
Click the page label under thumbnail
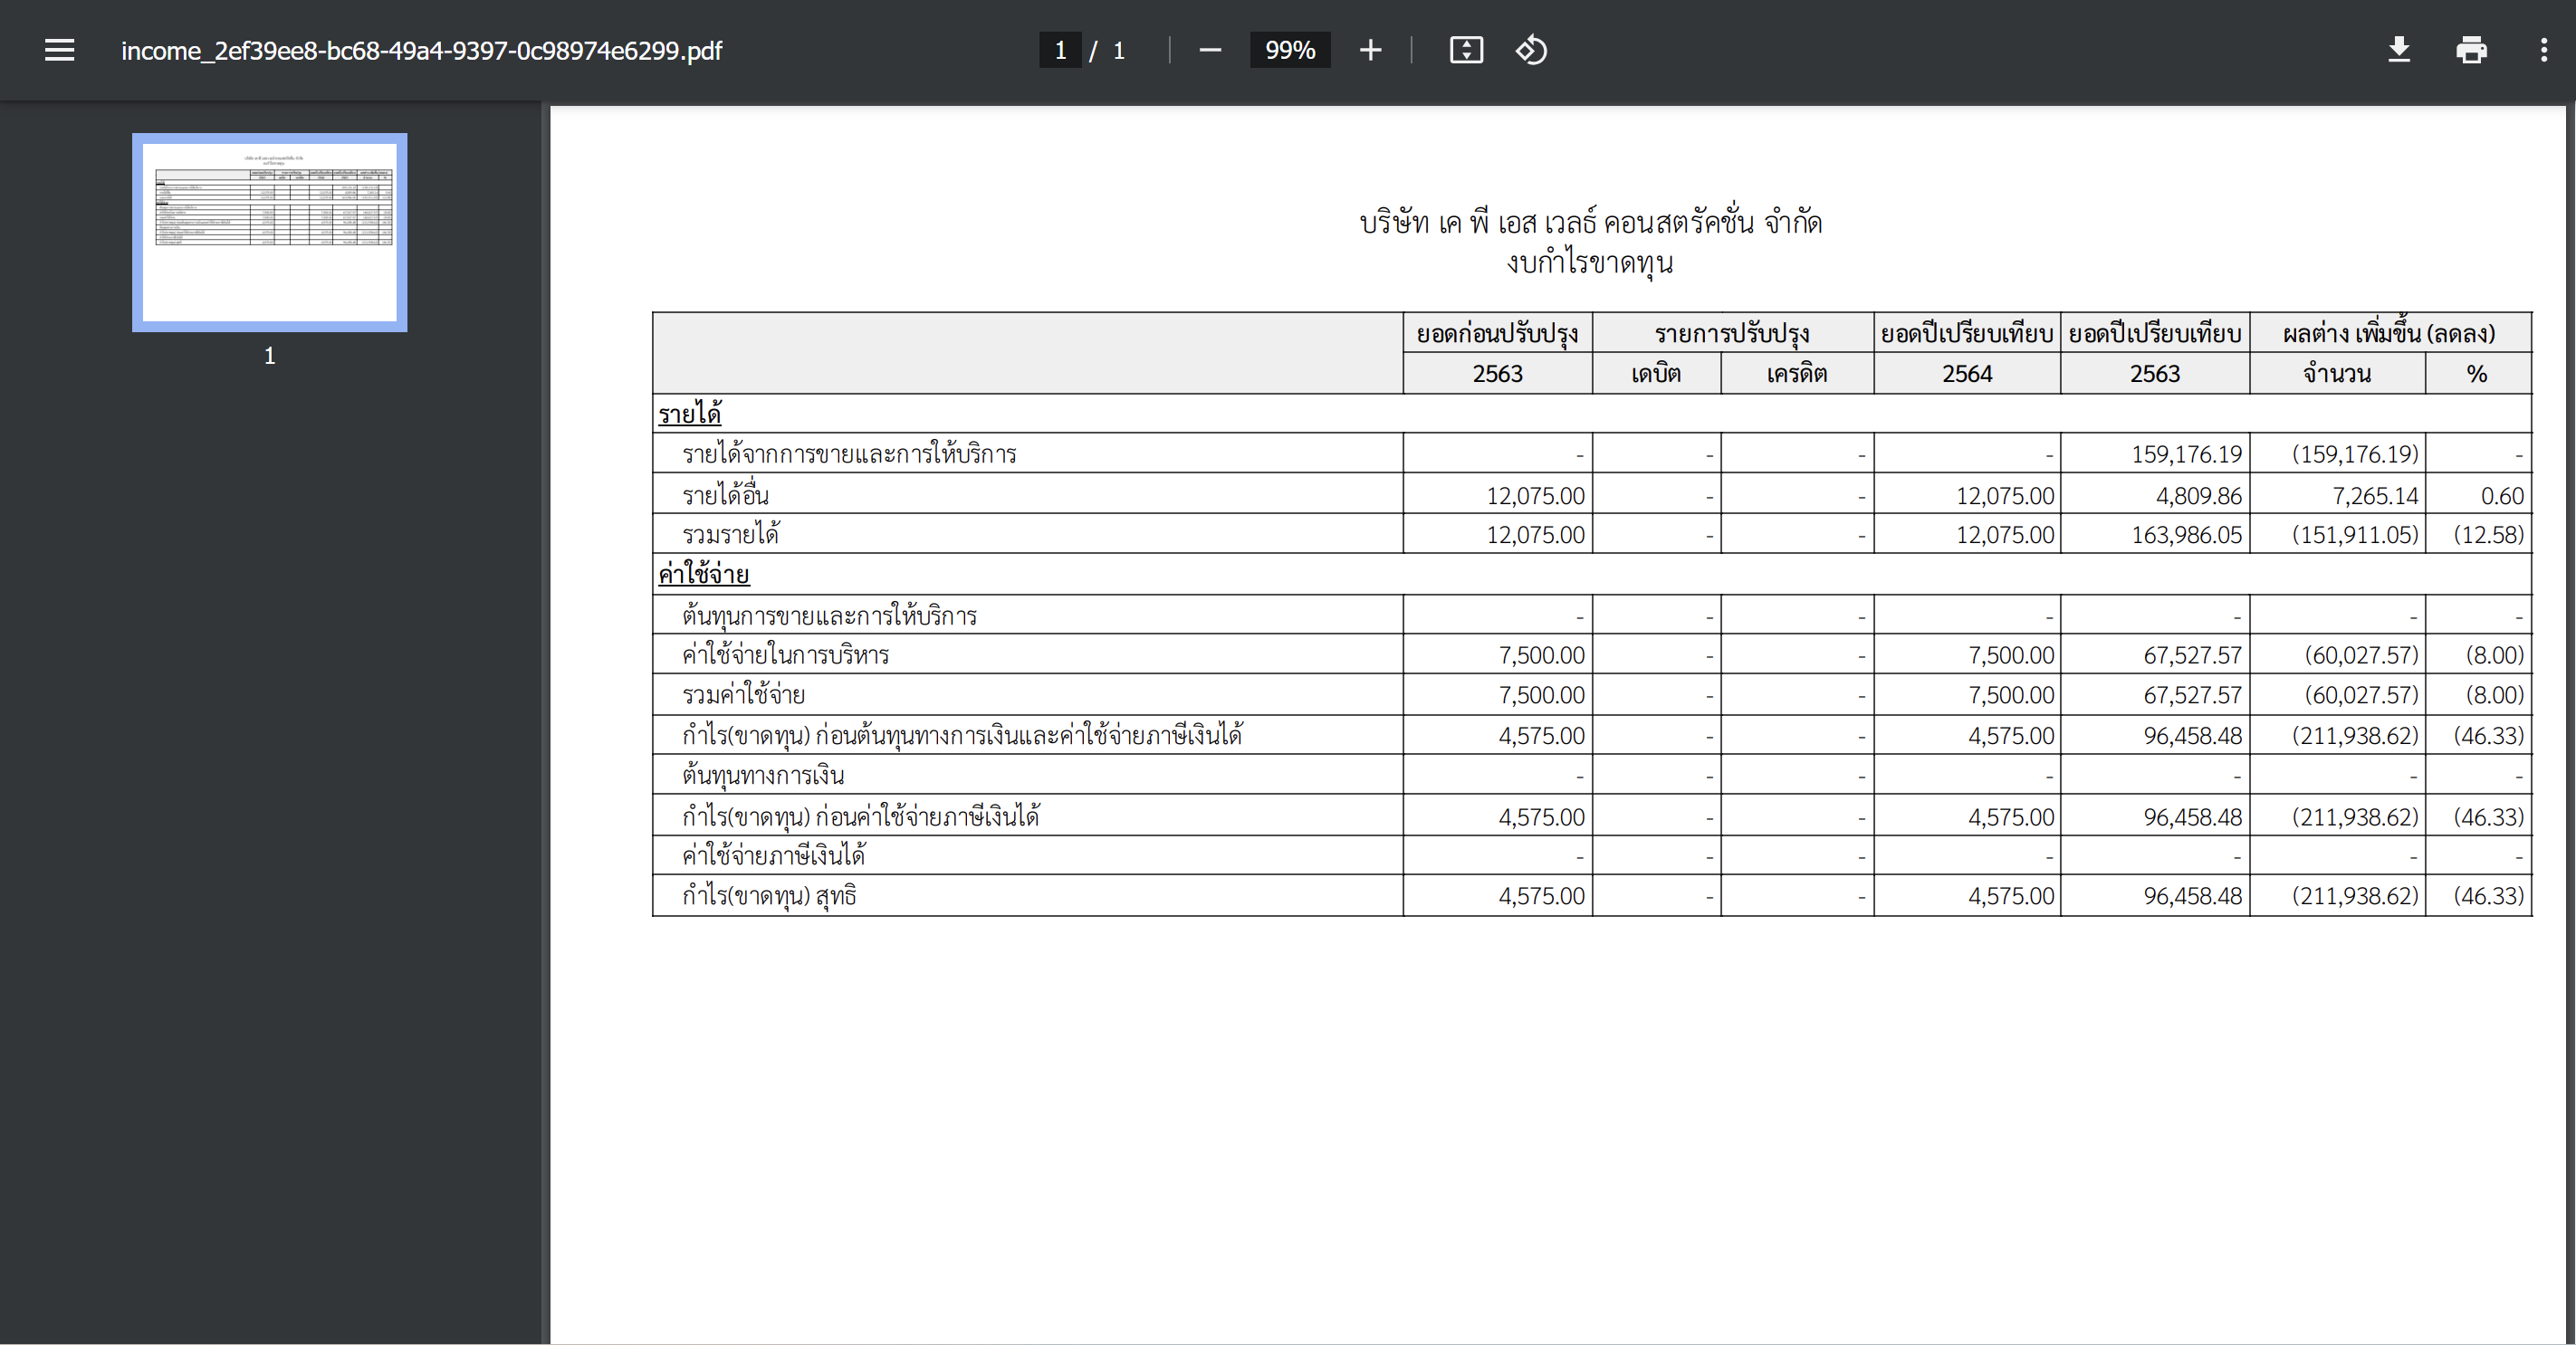pyautogui.click(x=269, y=355)
